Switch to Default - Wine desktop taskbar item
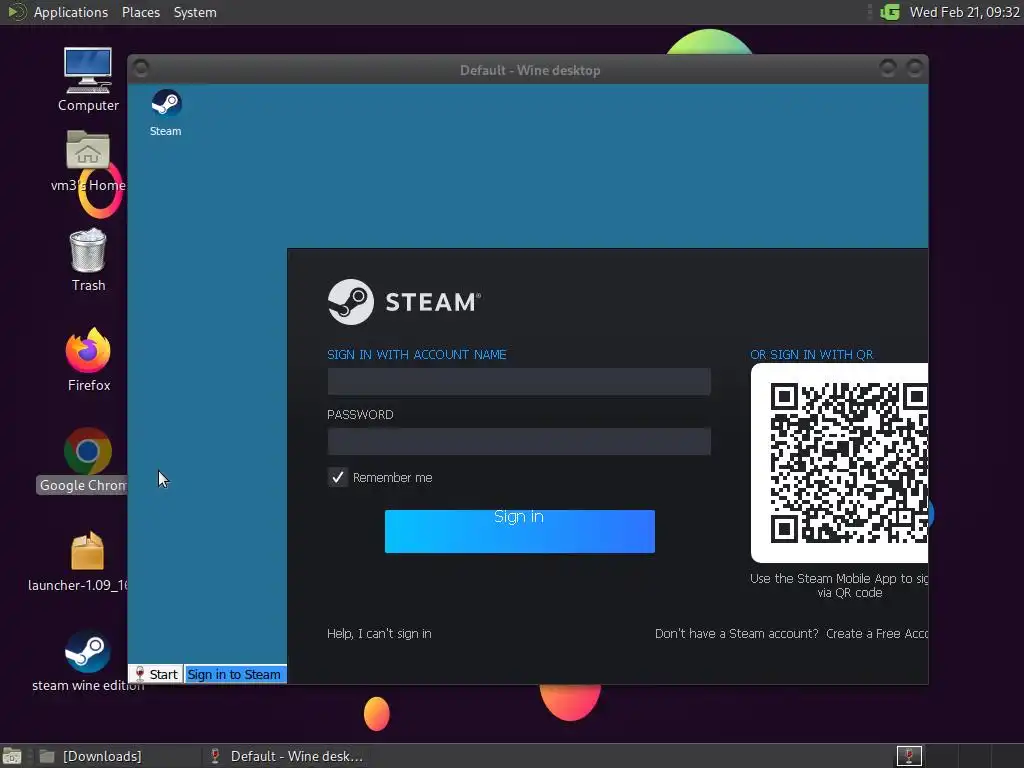This screenshot has height=768, width=1024. click(287, 756)
